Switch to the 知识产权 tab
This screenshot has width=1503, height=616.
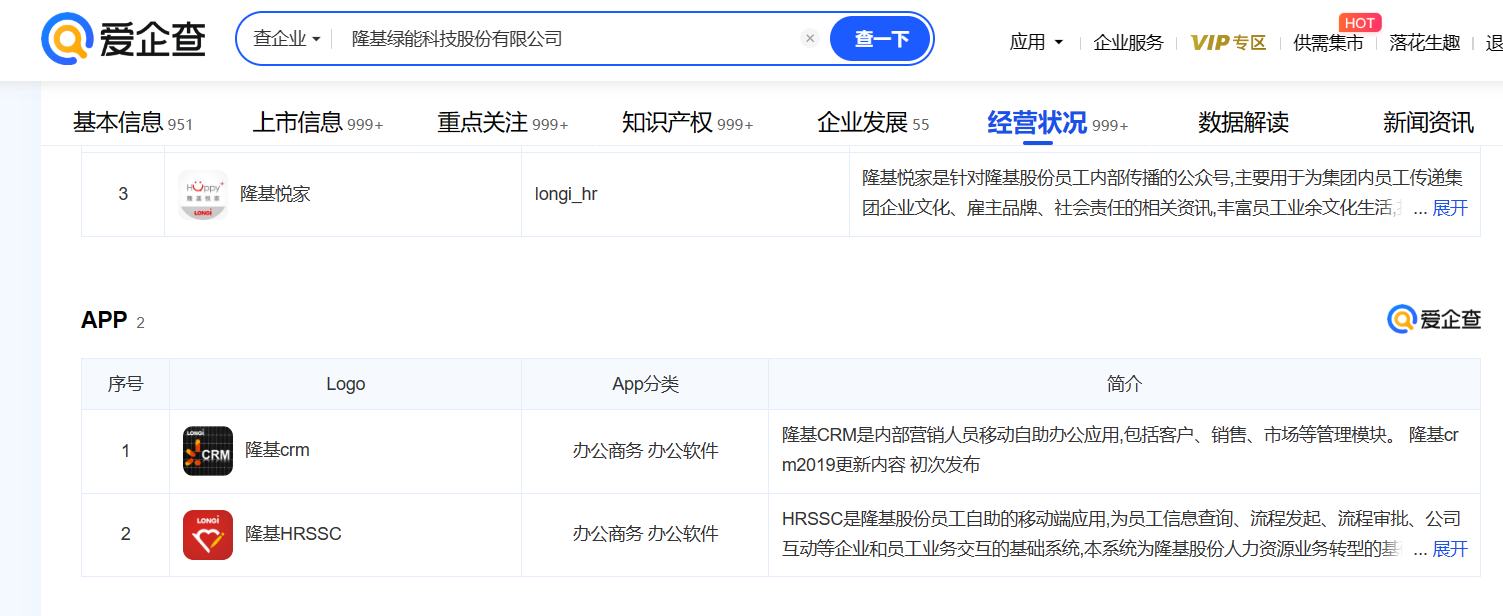687,123
